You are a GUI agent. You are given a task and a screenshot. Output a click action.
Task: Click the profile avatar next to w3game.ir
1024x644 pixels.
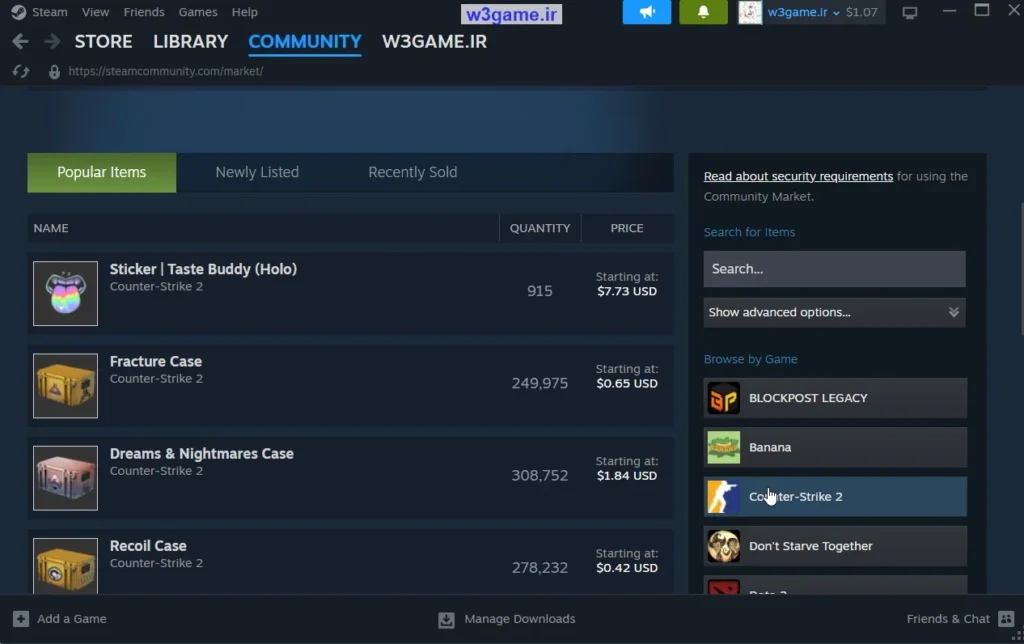click(750, 12)
